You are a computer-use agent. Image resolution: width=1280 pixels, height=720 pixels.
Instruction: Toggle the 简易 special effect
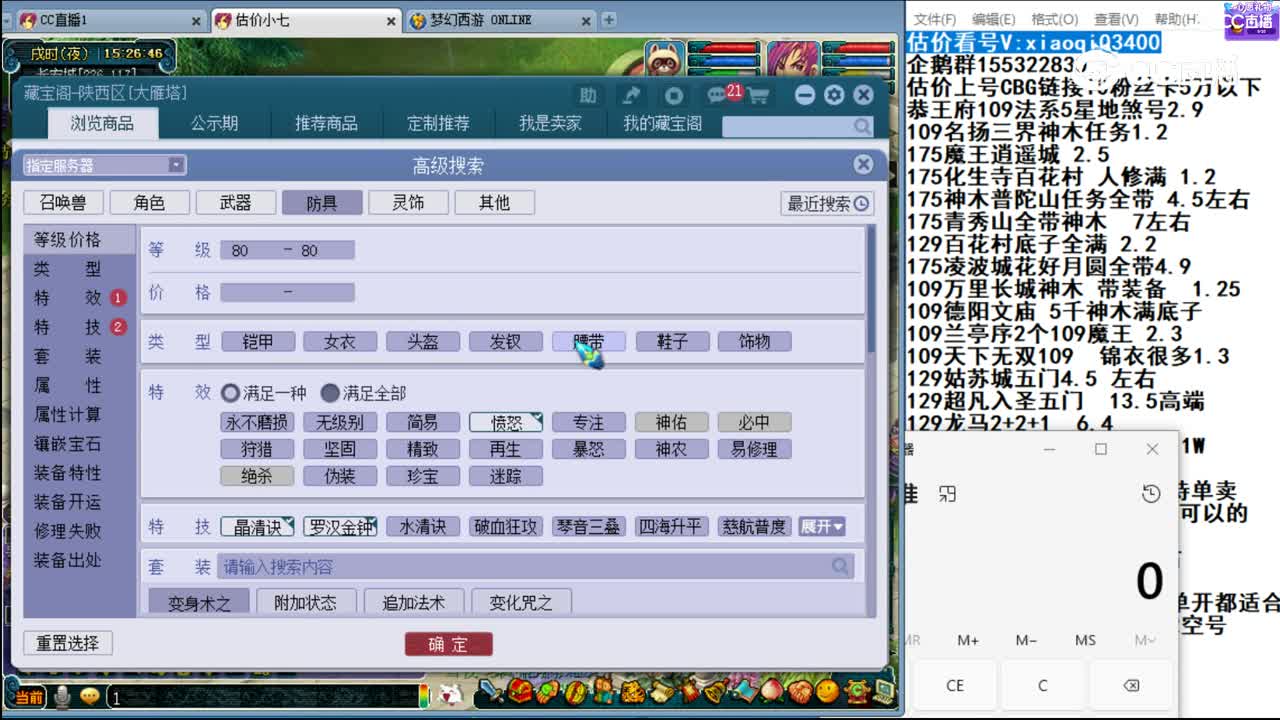point(423,422)
